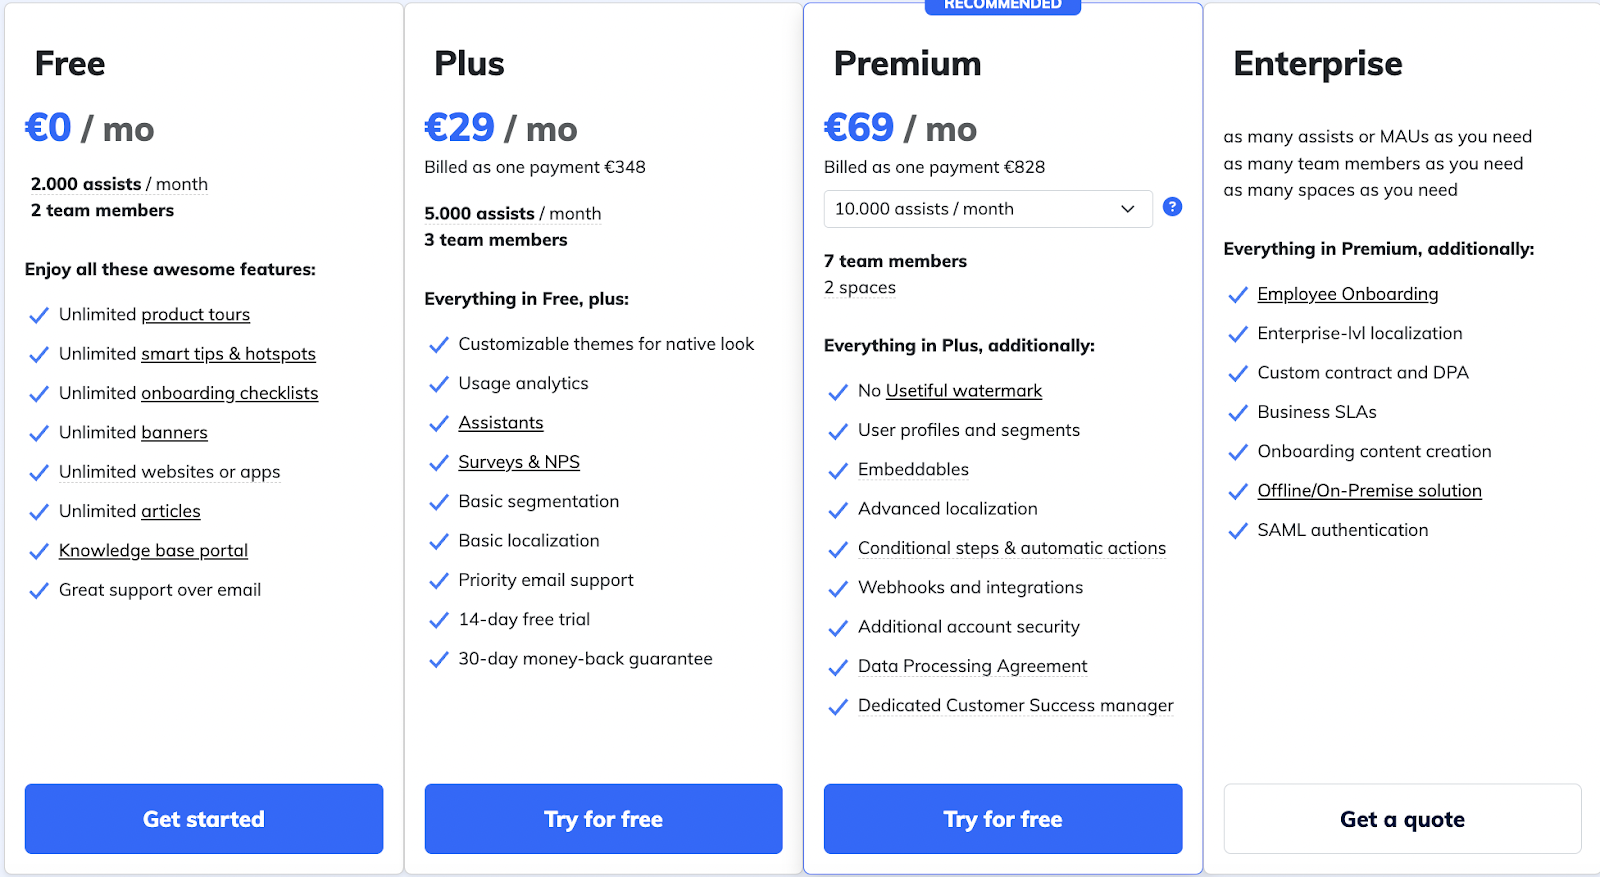Viewport: 1600px width, 877px height.
Task: Click checkmark icon next to Assistants
Action: coord(439,424)
